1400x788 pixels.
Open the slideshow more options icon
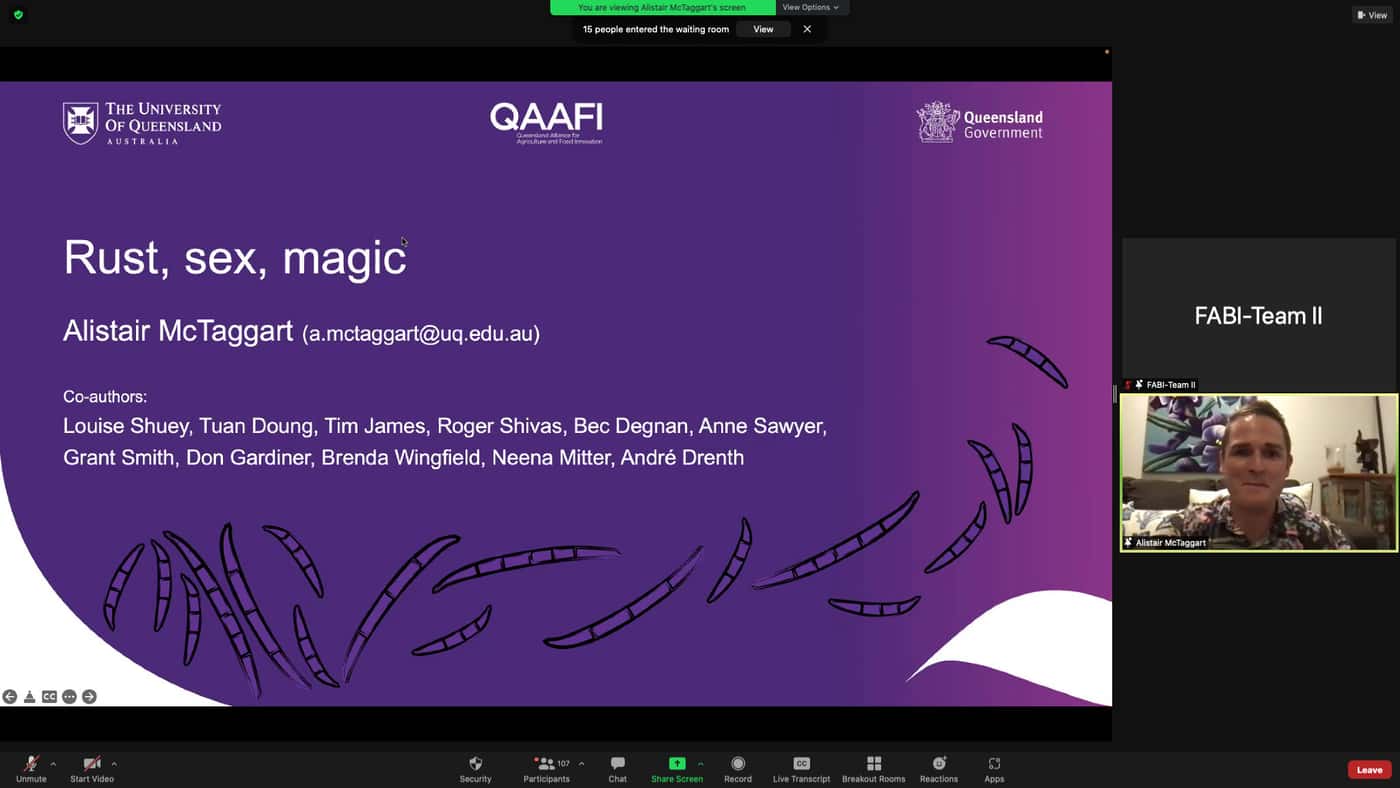pos(69,697)
